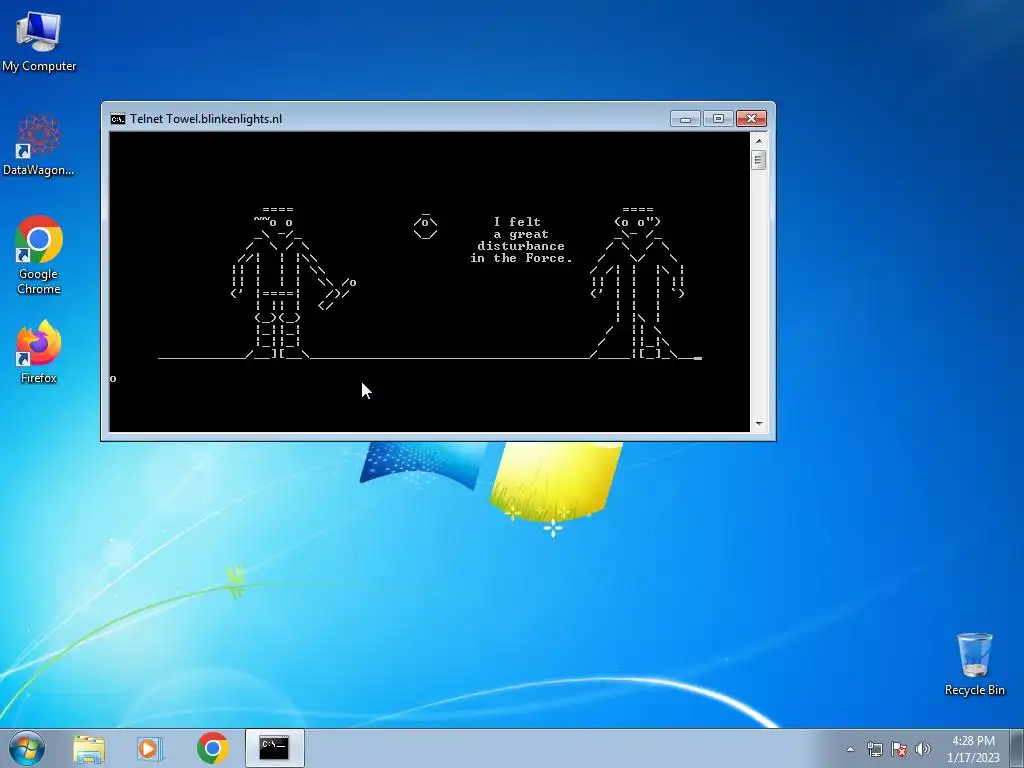Maximize the Telnet window
This screenshot has width=1024, height=768.
pos(718,119)
